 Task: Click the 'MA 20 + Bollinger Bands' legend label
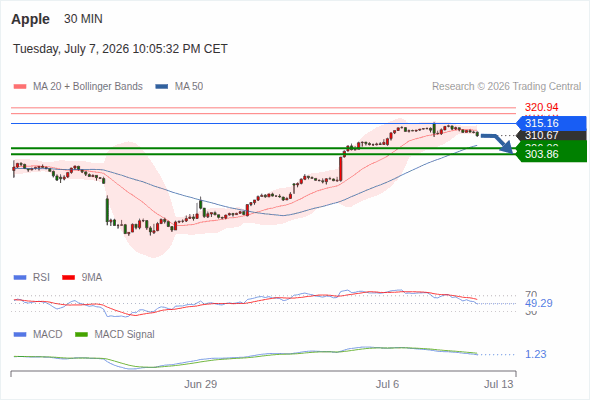point(88,87)
